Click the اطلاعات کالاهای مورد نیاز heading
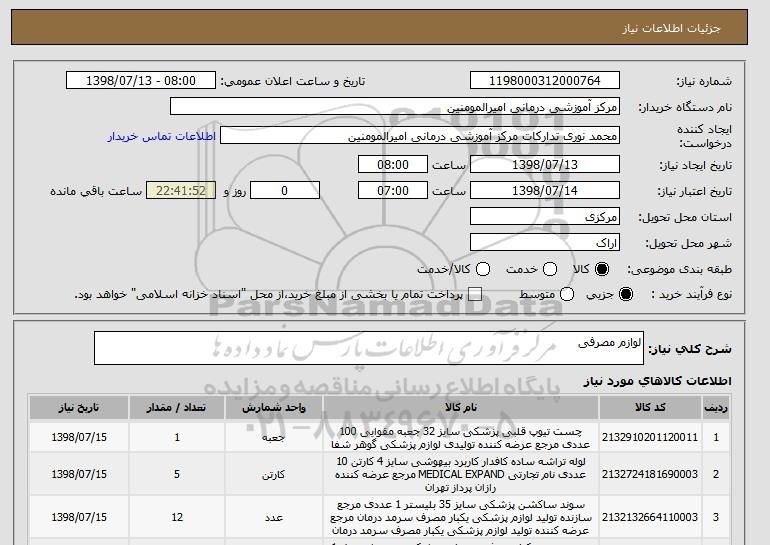This screenshot has height=545, width=770. (x=657, y=381)
